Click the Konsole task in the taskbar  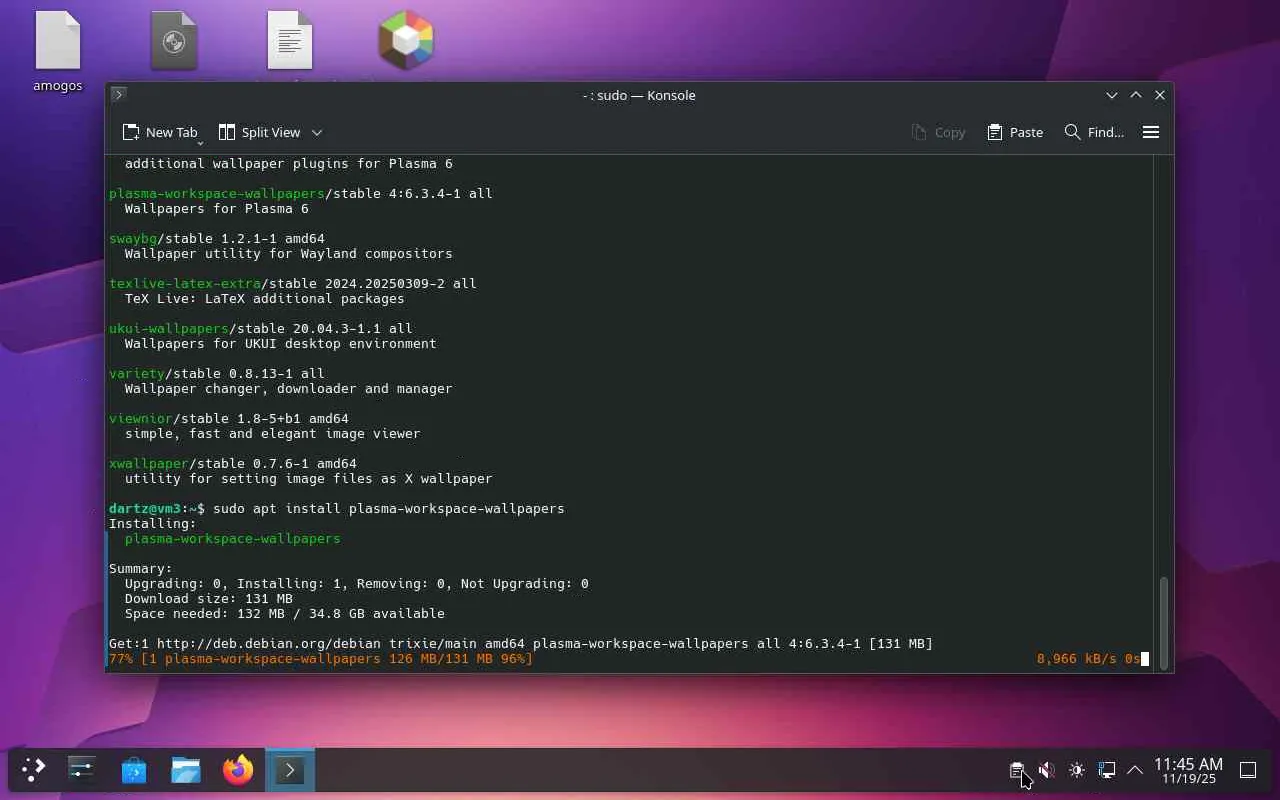(290, 770)
